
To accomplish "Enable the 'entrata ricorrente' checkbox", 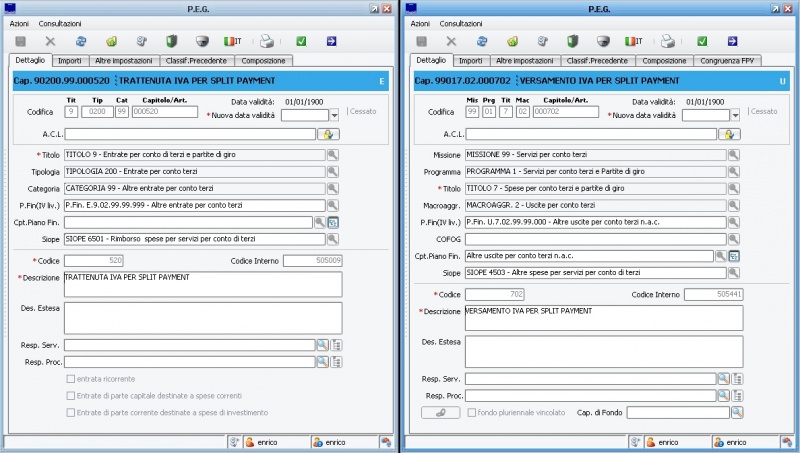I will click(70, 379).
